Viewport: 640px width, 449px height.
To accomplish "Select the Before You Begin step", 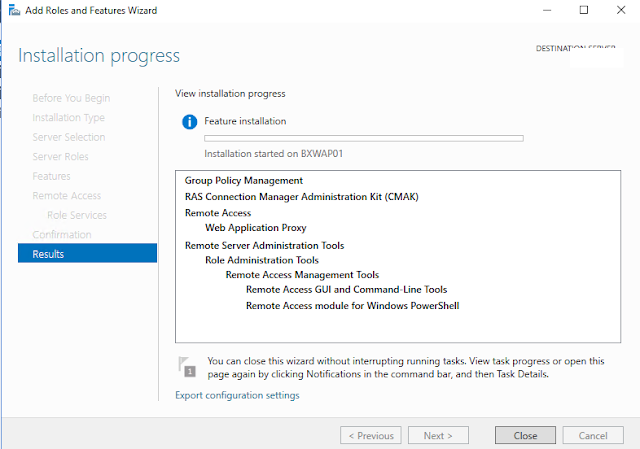I will (71, 98).
